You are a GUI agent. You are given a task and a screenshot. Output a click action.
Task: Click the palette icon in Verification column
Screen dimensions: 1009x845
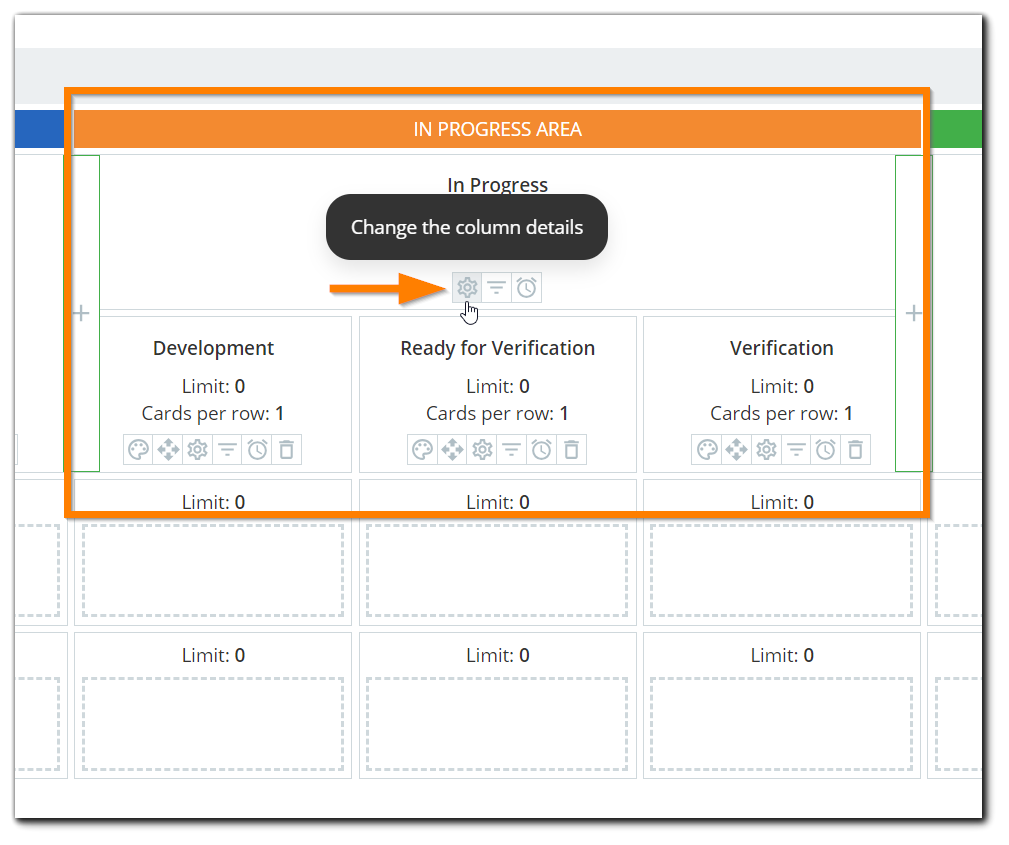pyautogui.click(x=707, y=449)
